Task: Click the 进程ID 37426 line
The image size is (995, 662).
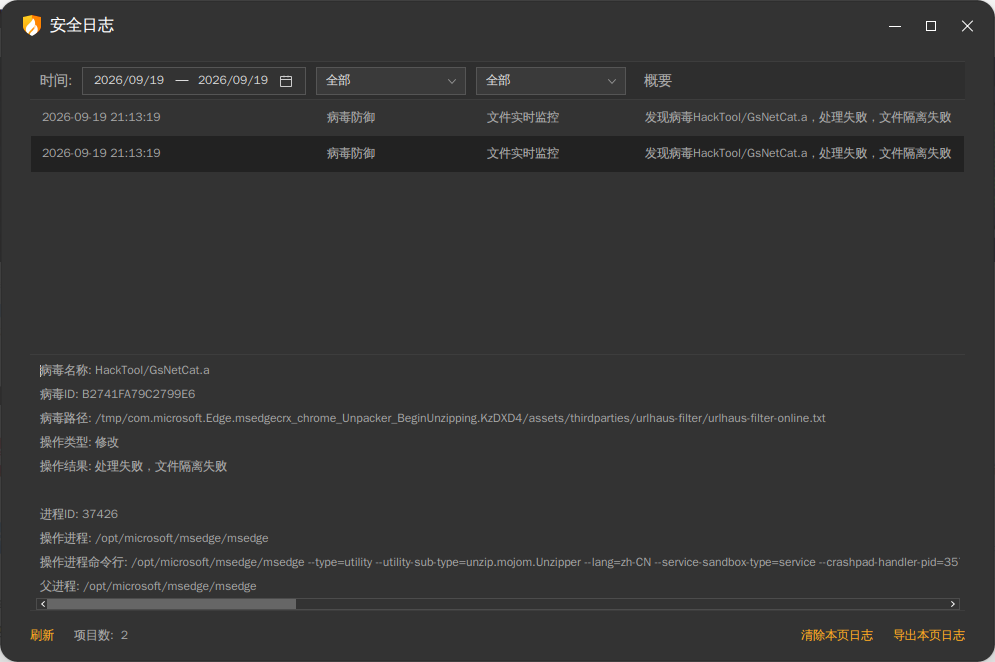Action: (79, 514)
